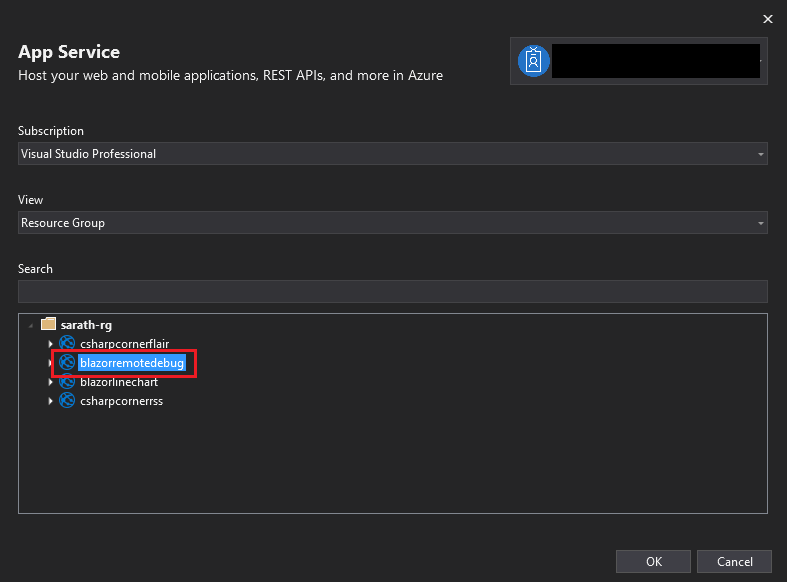This screenshot has height=582, width=787.
Task: Click the account badge icon
Action: pyautogui.click(x=534, y=61)
